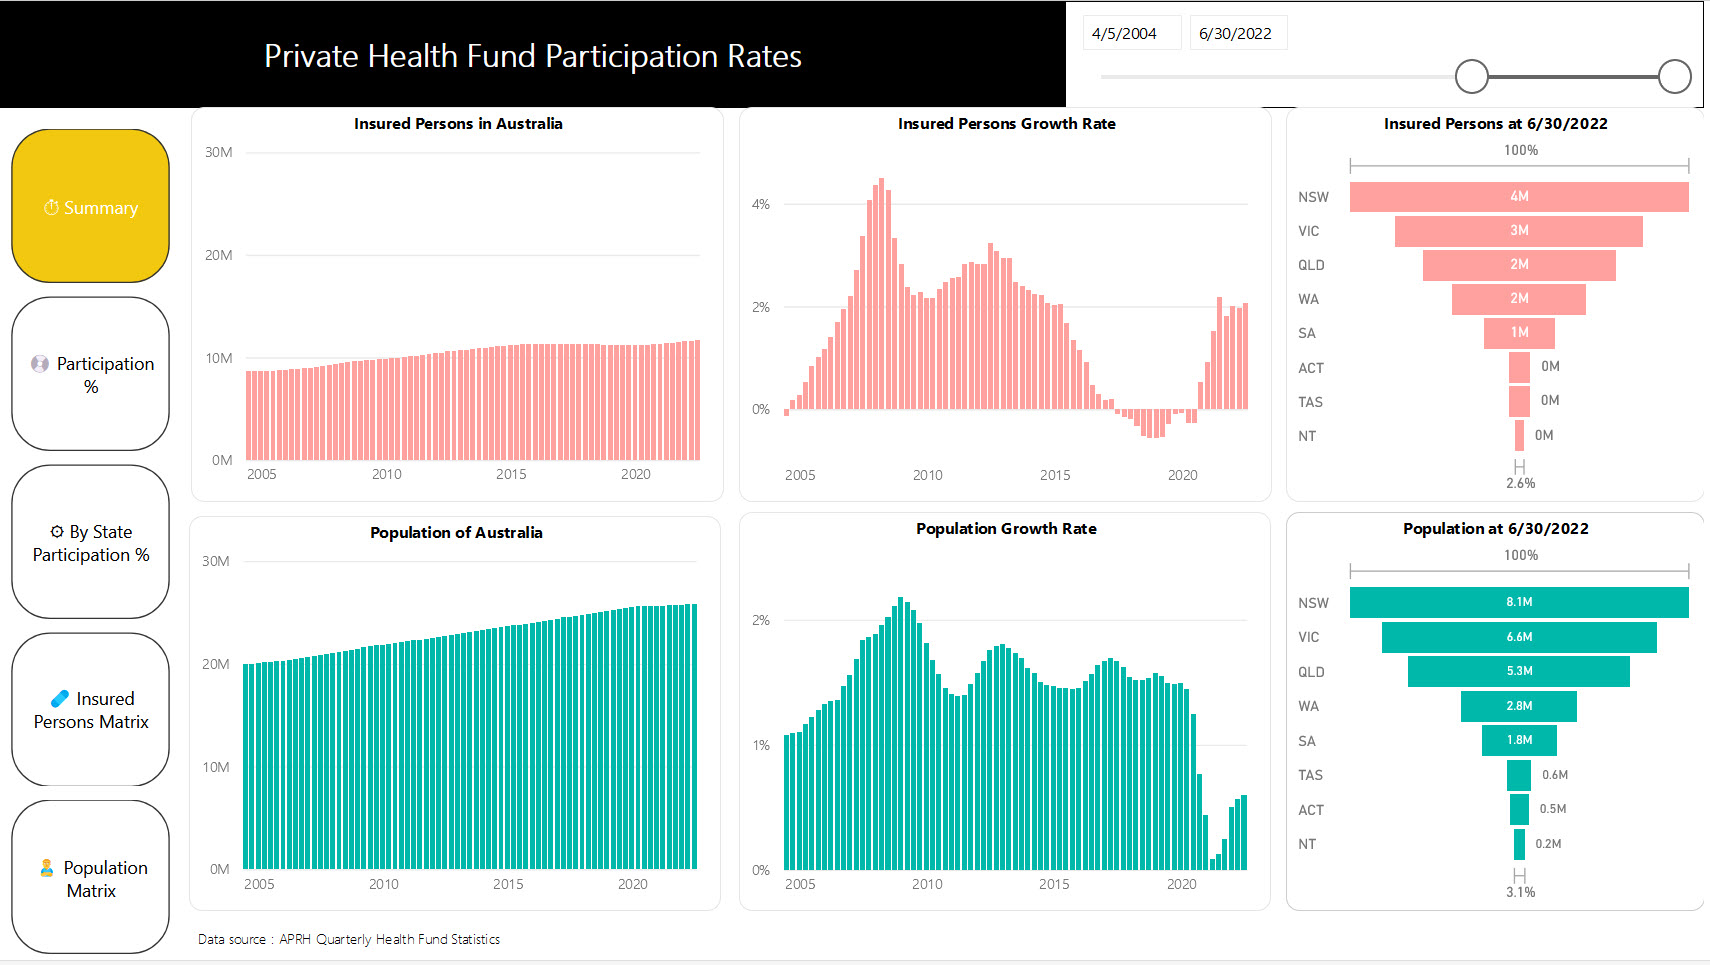Open the Participation % page

pyautogui.click(x=90, y=374)
